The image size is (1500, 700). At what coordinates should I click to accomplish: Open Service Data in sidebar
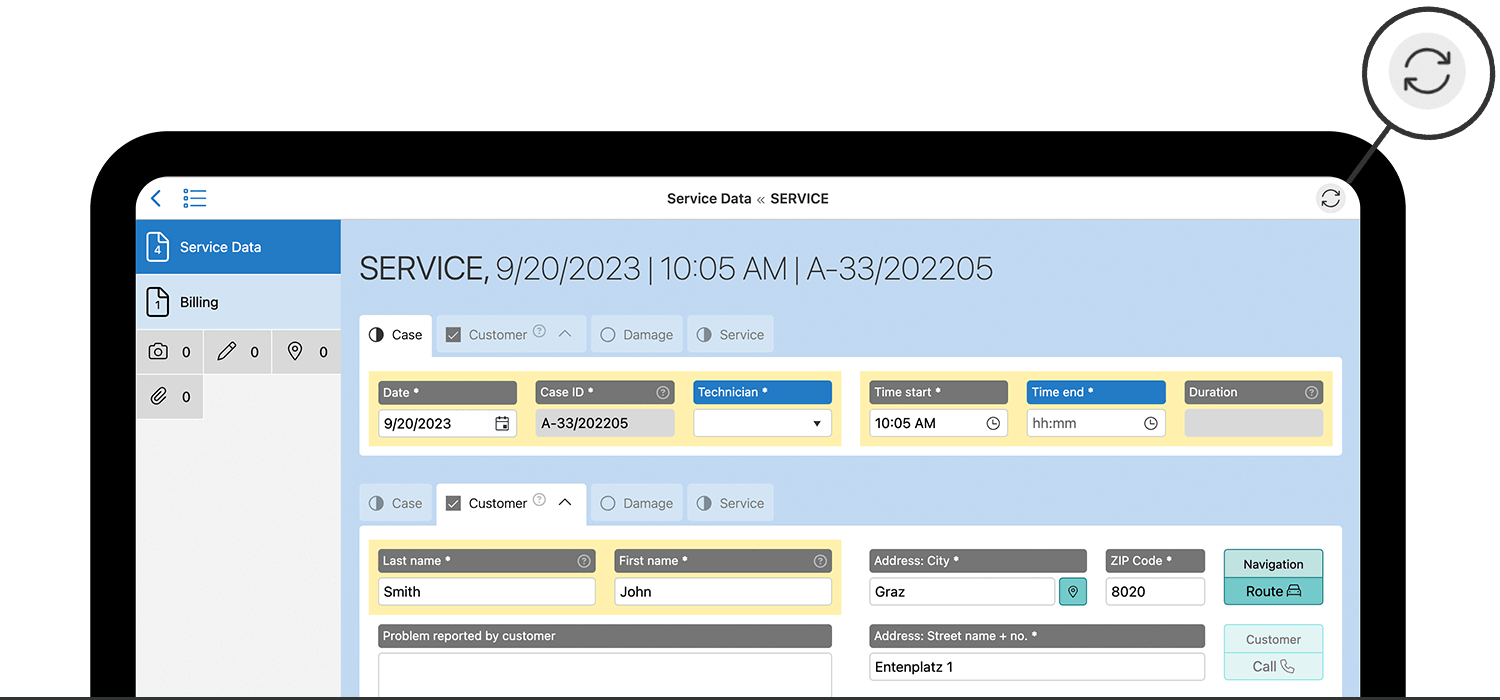[x=238, y=247]
